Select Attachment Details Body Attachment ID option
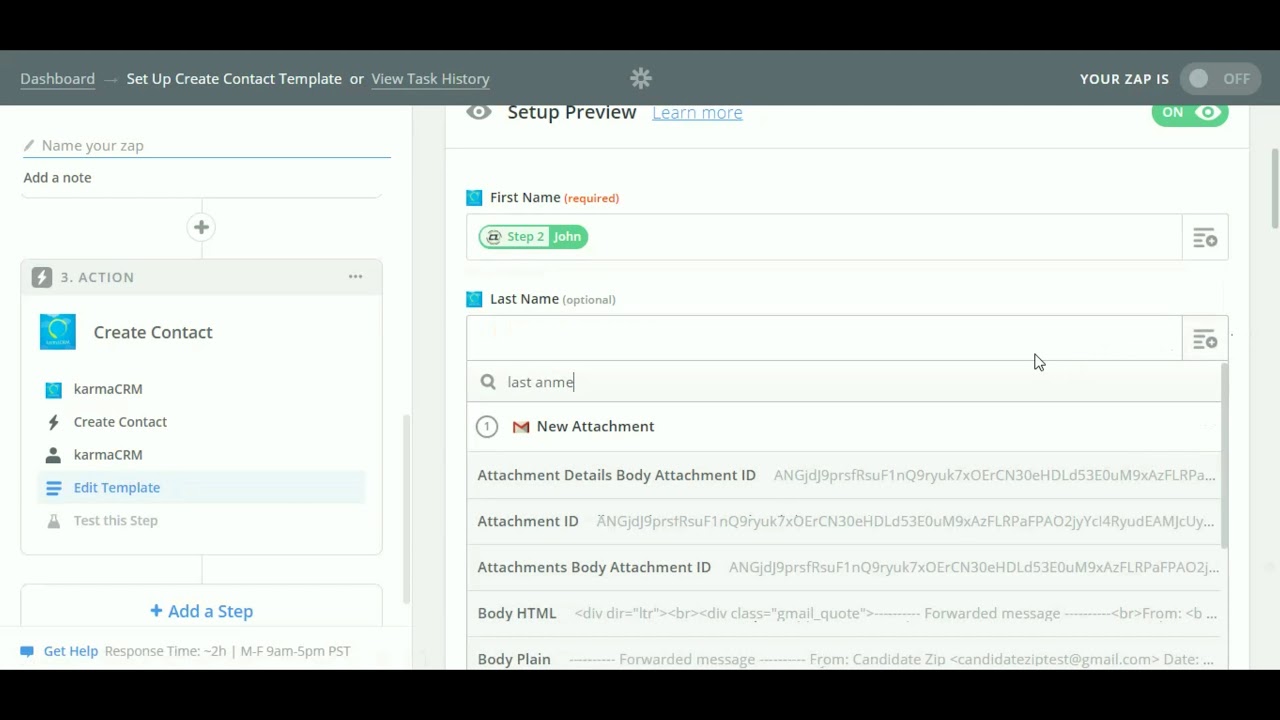 (844, 475)
